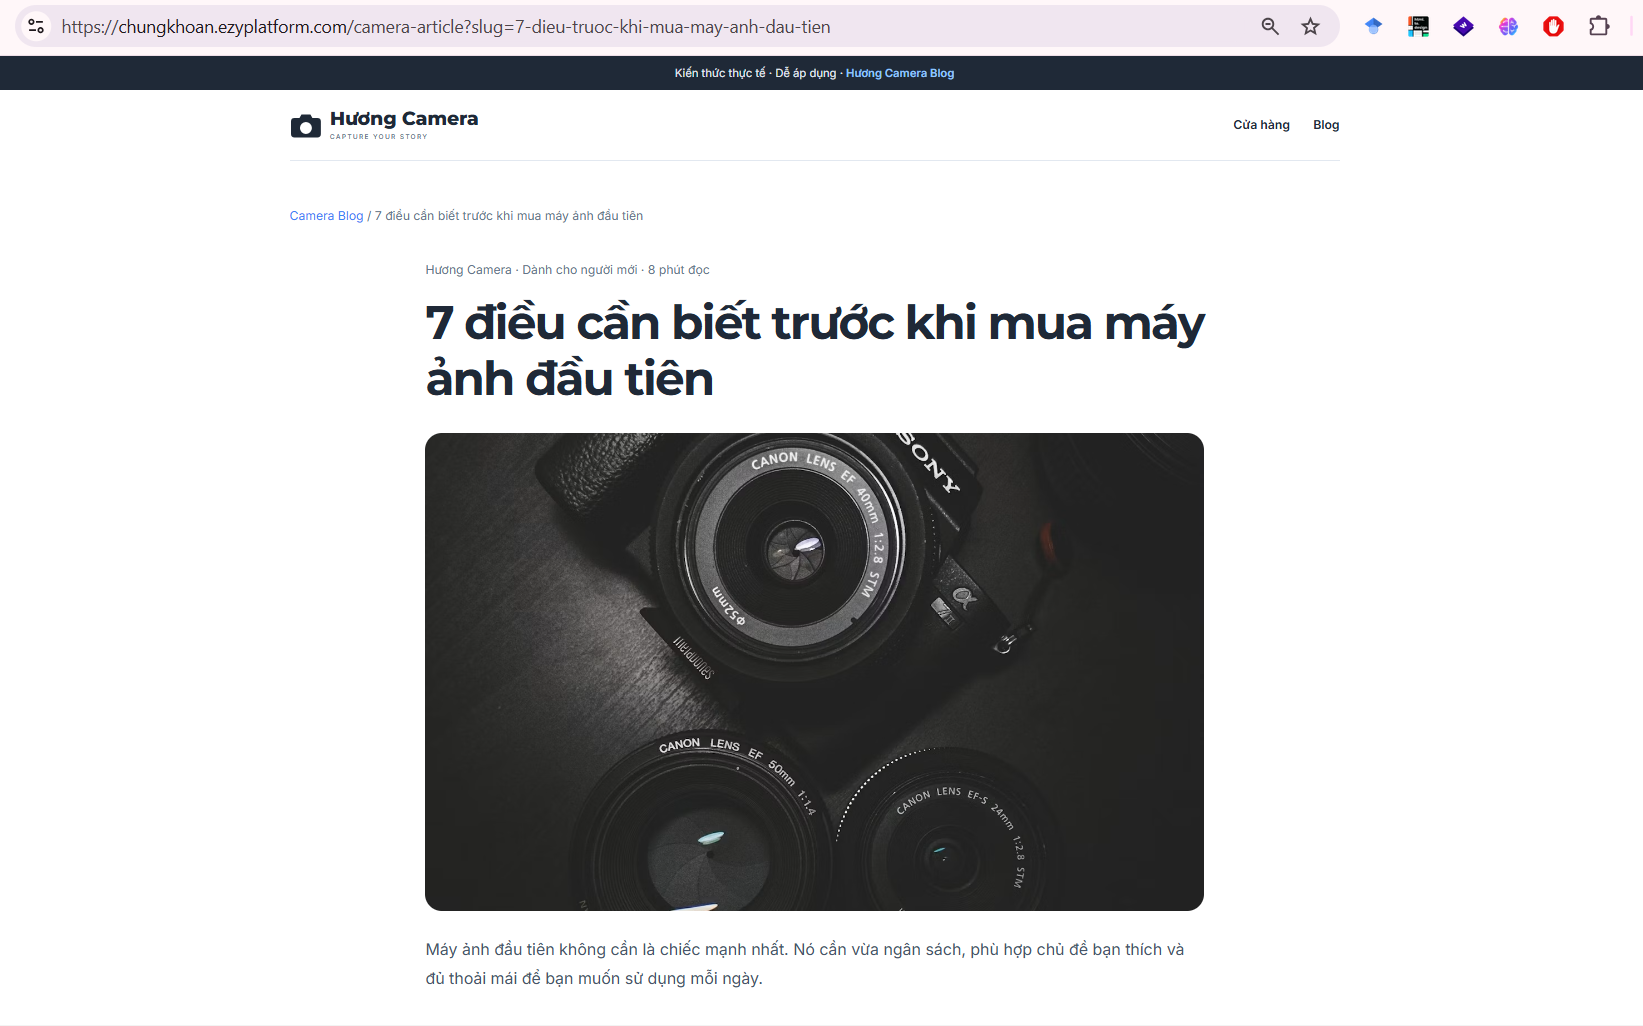1643x1026 pixels.
Task: Click the article's camera lenses hero image
Action: tap(814, 672)
